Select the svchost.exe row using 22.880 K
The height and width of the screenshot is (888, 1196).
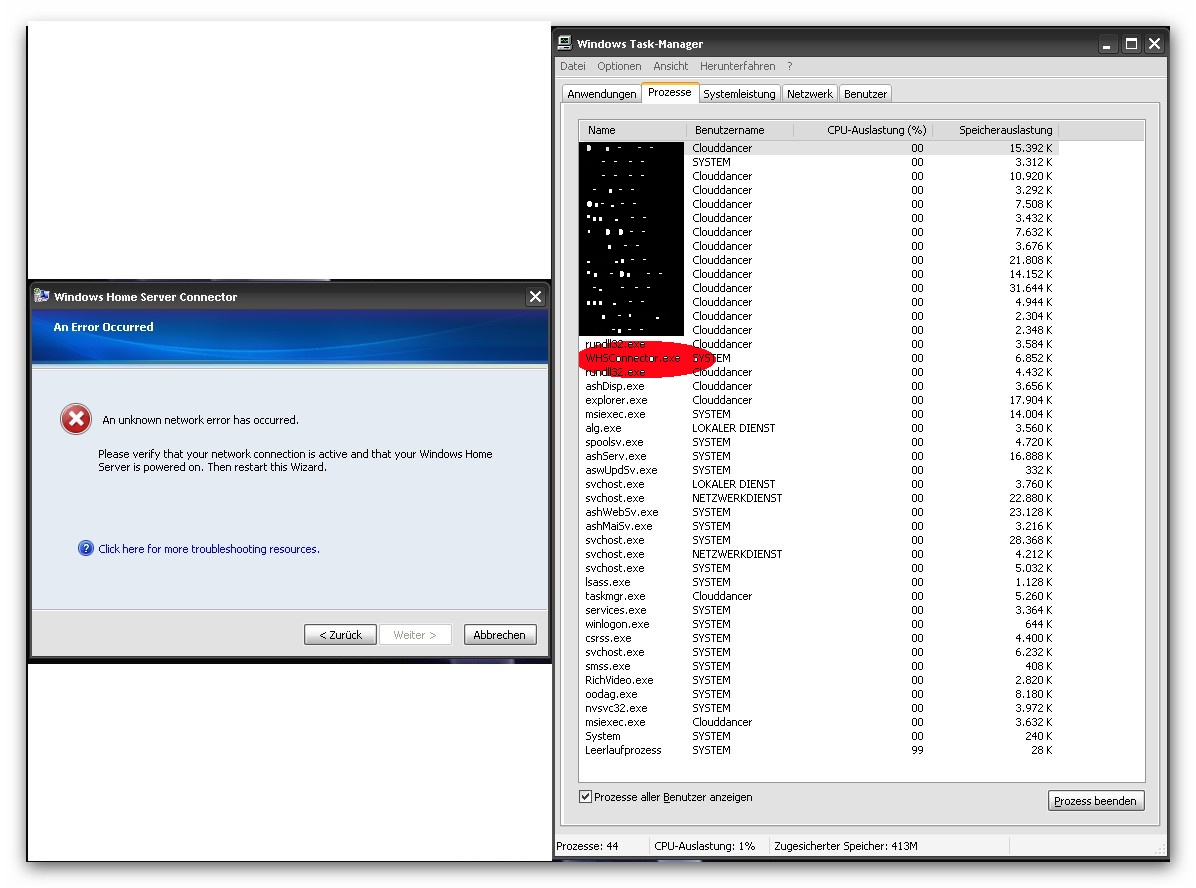point(818,498)
